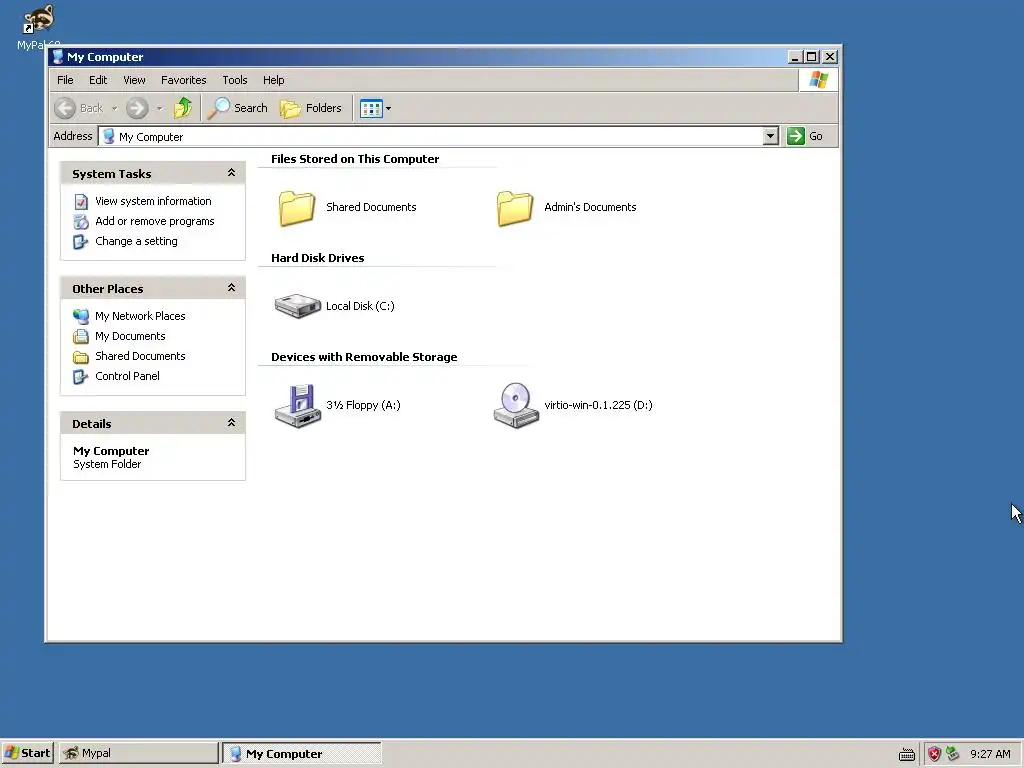1024x768 pixels.
Task: Select the virtio-win CD drive (D:) icon
Action: 516,406
